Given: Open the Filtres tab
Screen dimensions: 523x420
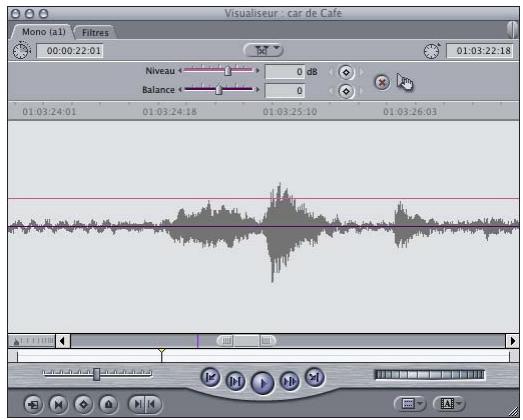Looking at the screenshot, I should click(95, 33).
